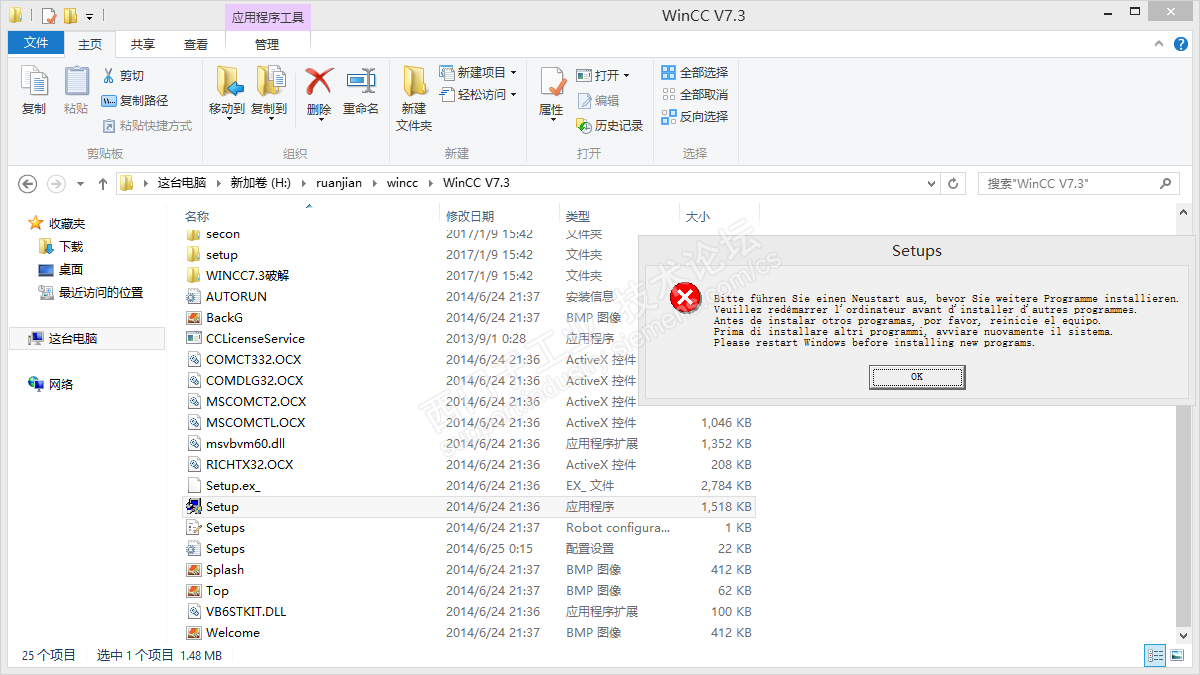
Task: Switch to details view icon in status bar
Action: coord(1155,656)
